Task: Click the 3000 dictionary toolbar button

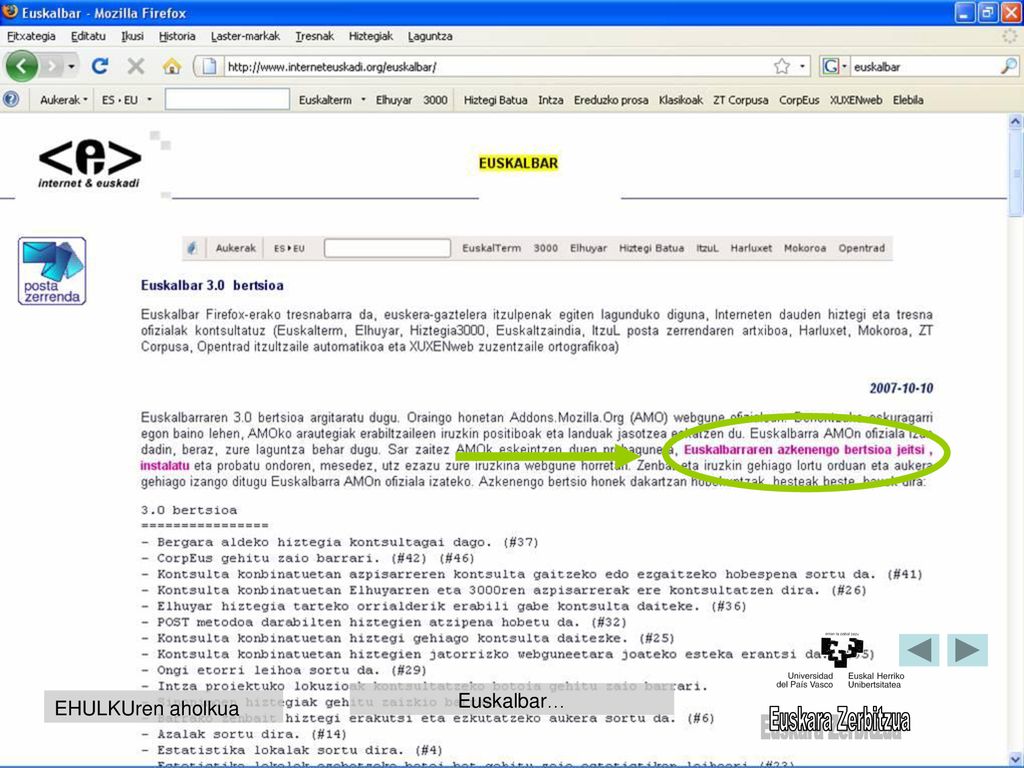Action: pos(435,100)
